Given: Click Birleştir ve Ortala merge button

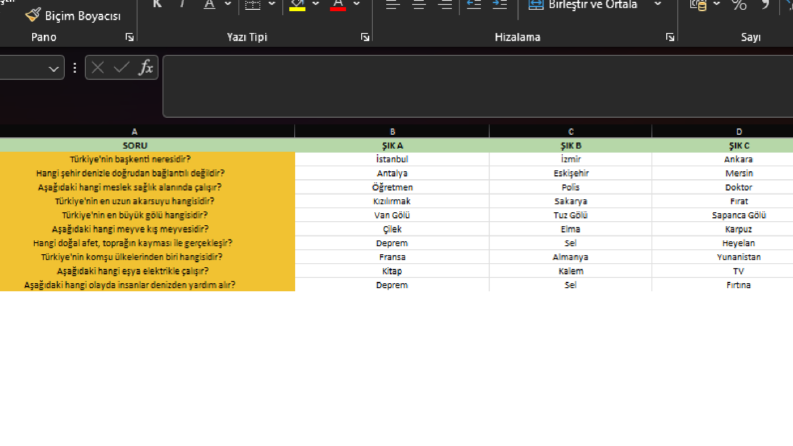Looking at the screenshot, I should 583,5.
